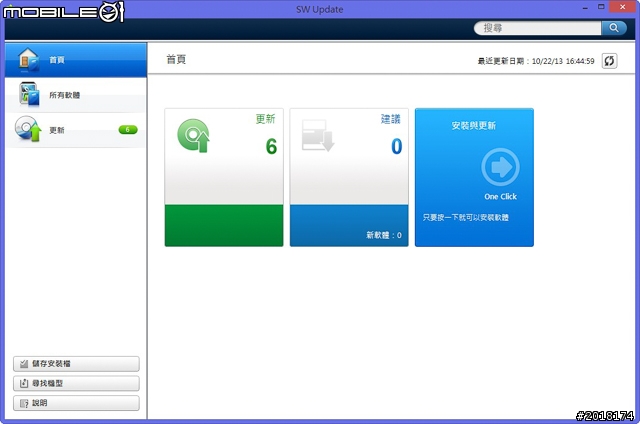Viewport: 640px width, 424px height.
Task: Click the green 6 badge in the sidebar
Action: pos(128,130)
